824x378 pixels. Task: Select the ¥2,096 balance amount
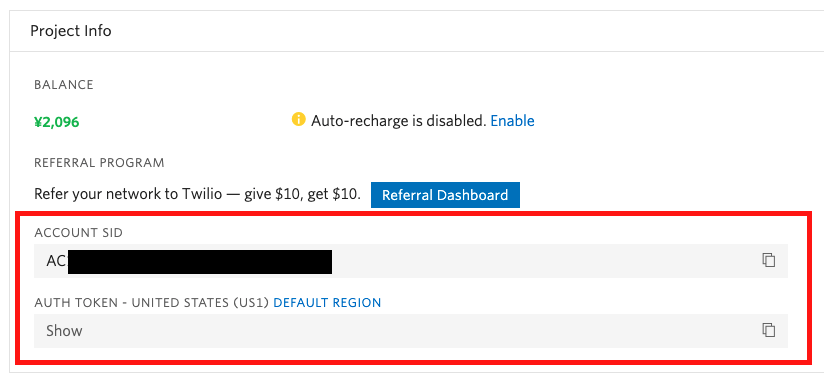(x=57, y=122)
